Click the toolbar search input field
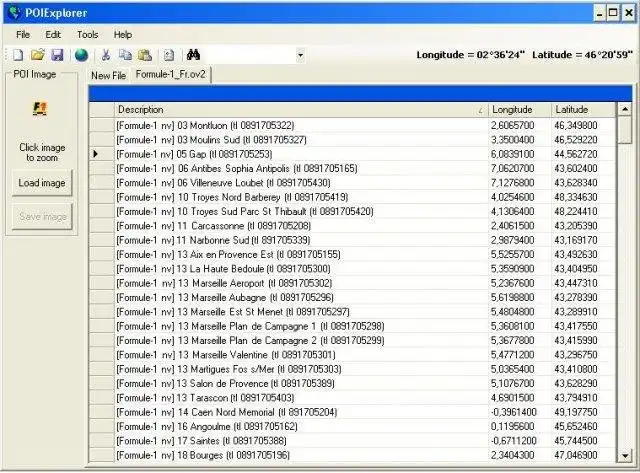 [x=249, y=55]
